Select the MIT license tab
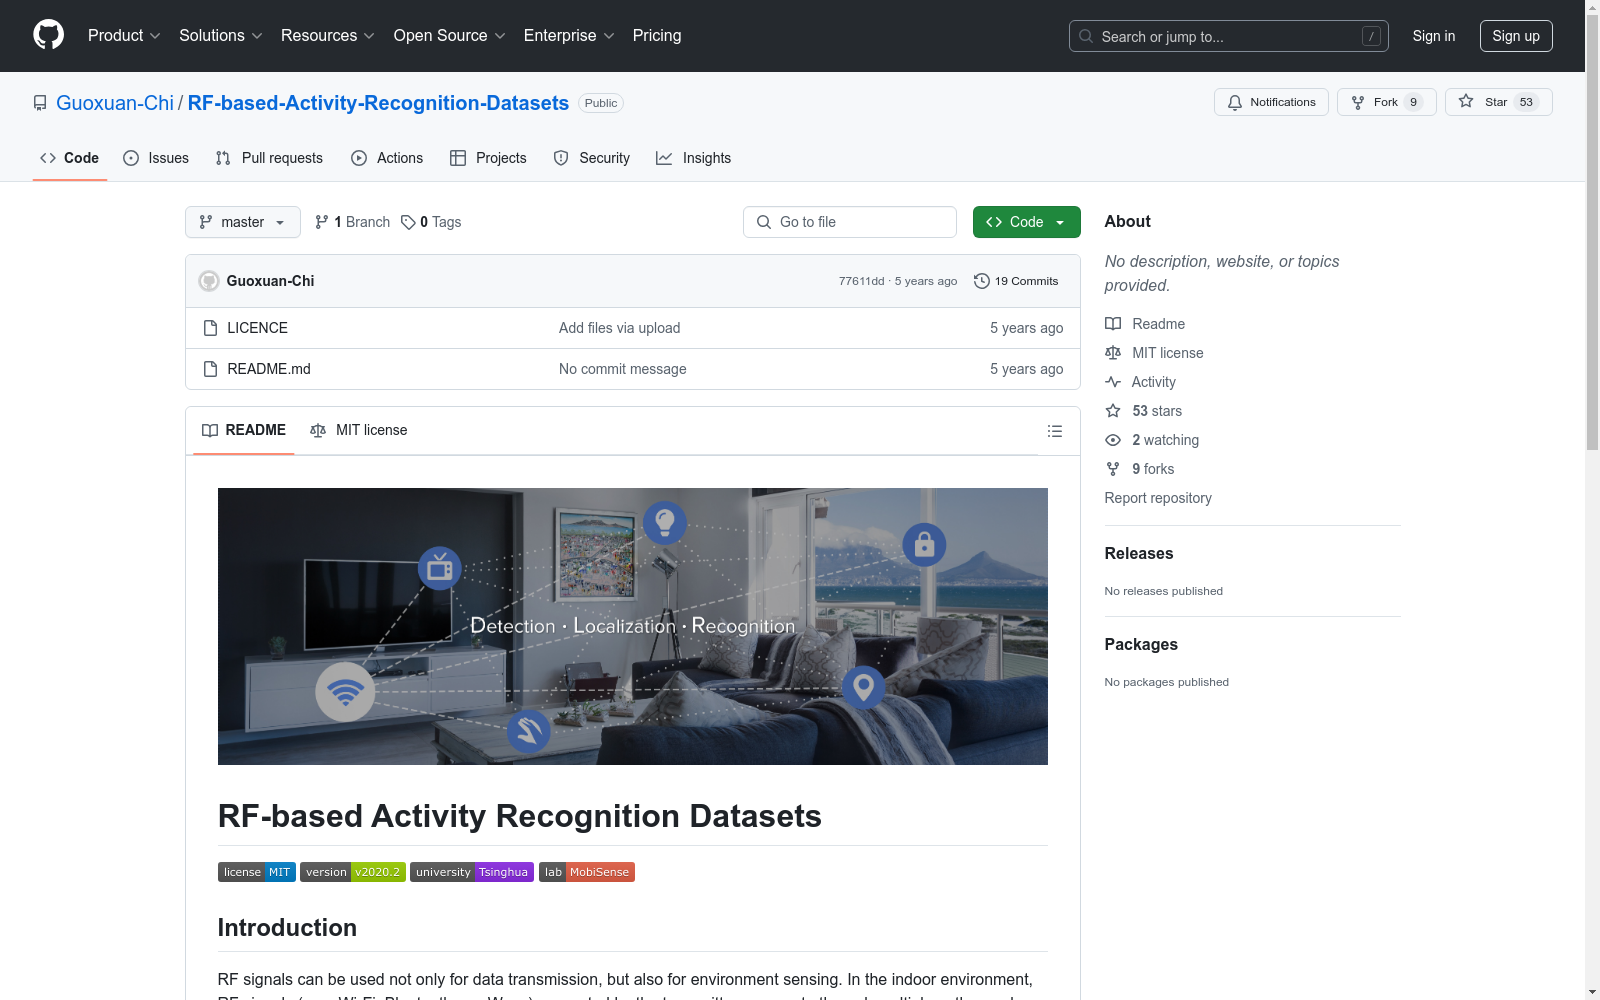This screenshot has height=1000, width=1600. 359,430
